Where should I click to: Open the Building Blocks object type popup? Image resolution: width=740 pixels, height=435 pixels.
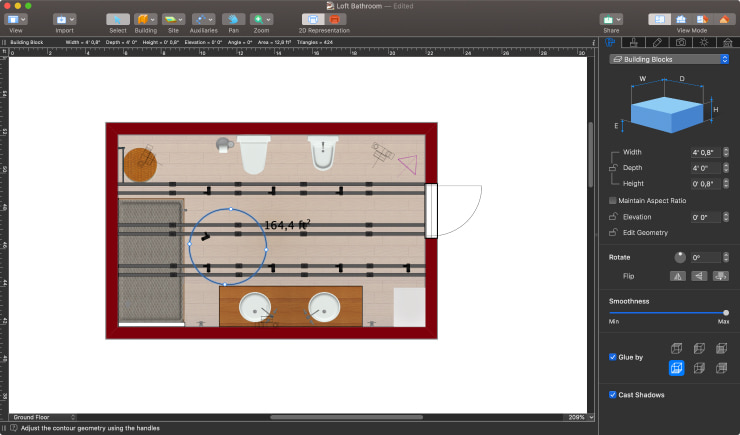pos(669,59)
